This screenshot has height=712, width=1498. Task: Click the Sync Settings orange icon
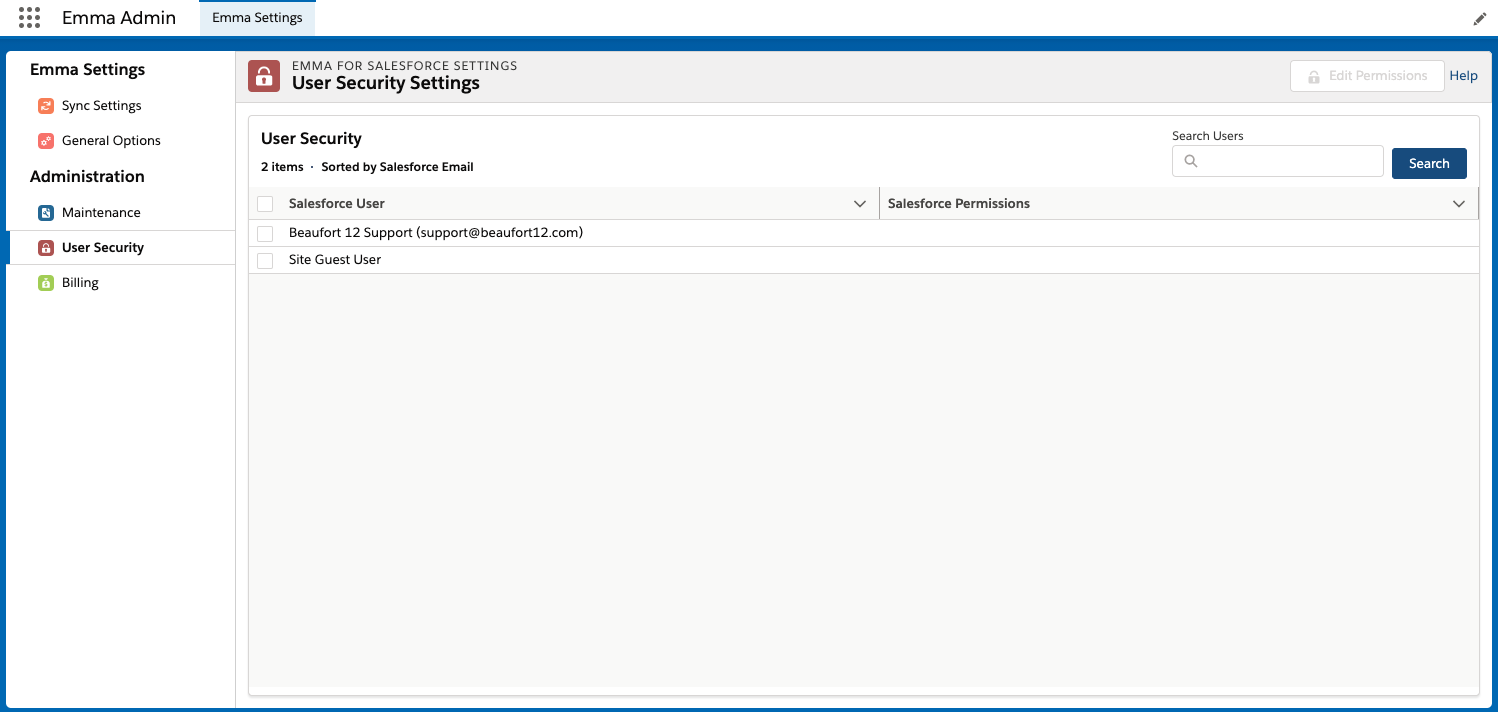[x=46, y=106]
